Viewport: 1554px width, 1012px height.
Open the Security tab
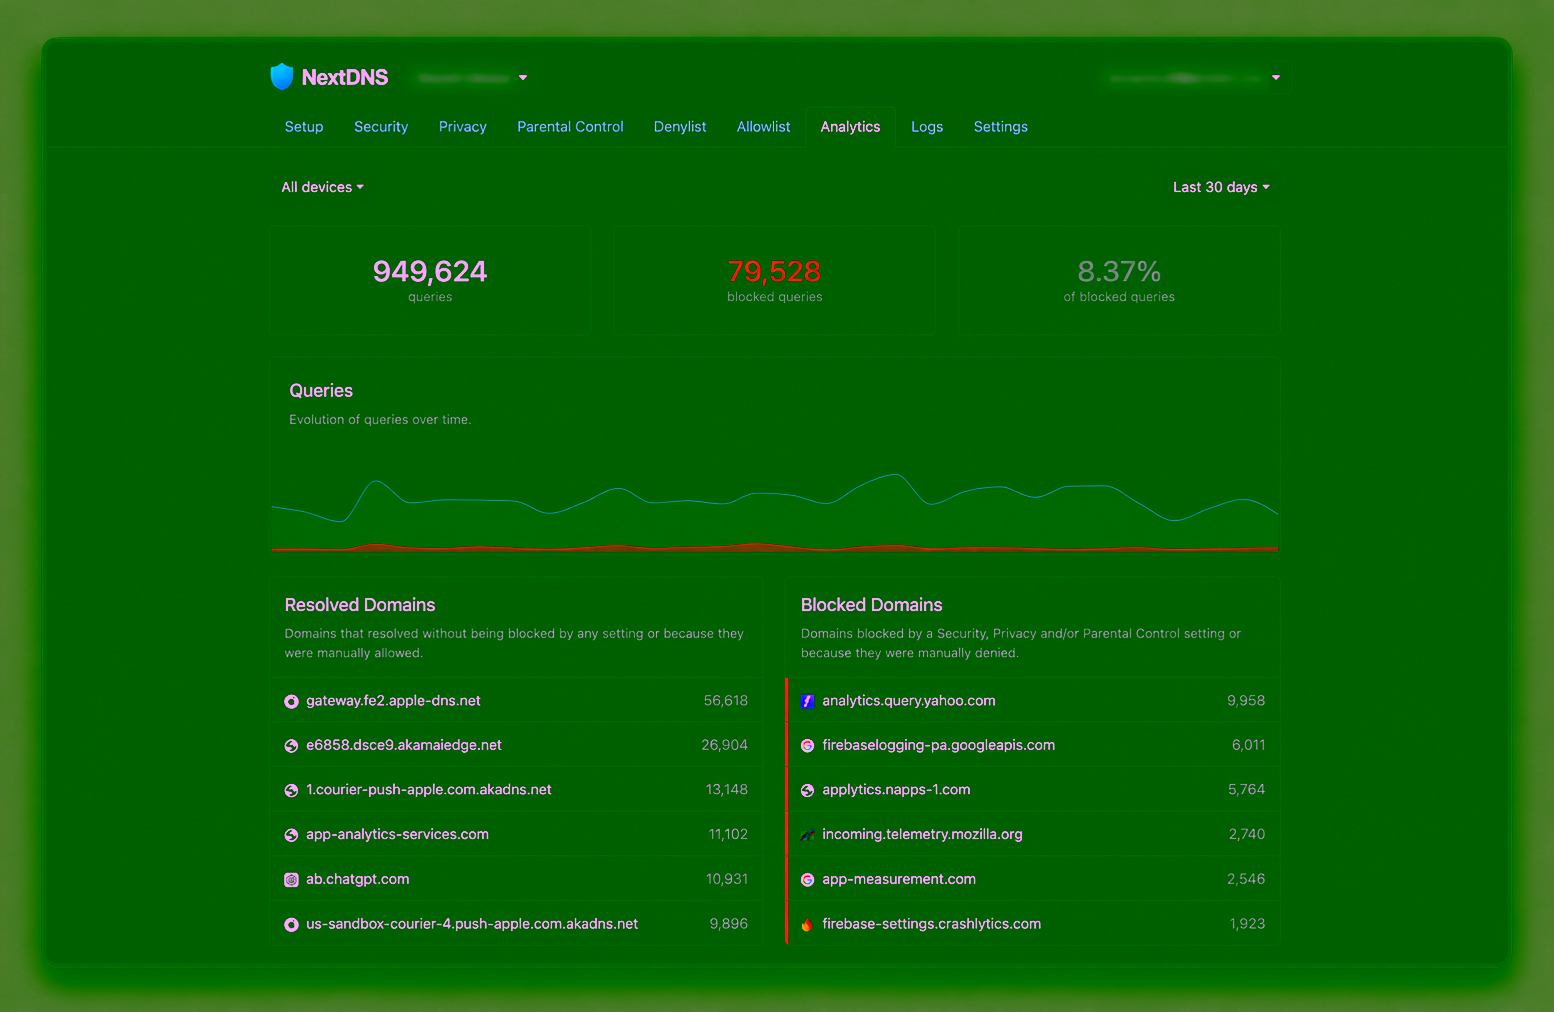[381, 127]
